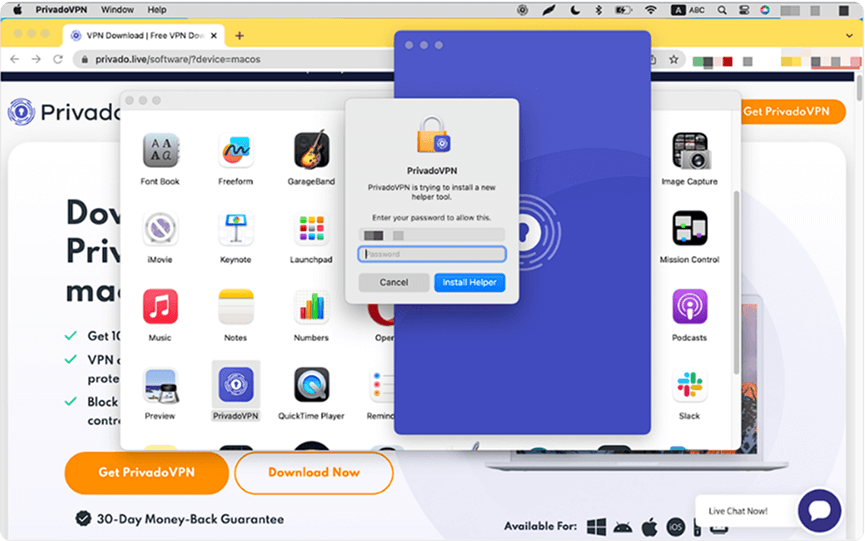Click the Reminders app icon
Screen dimensions: 865x541
[382, 385]
